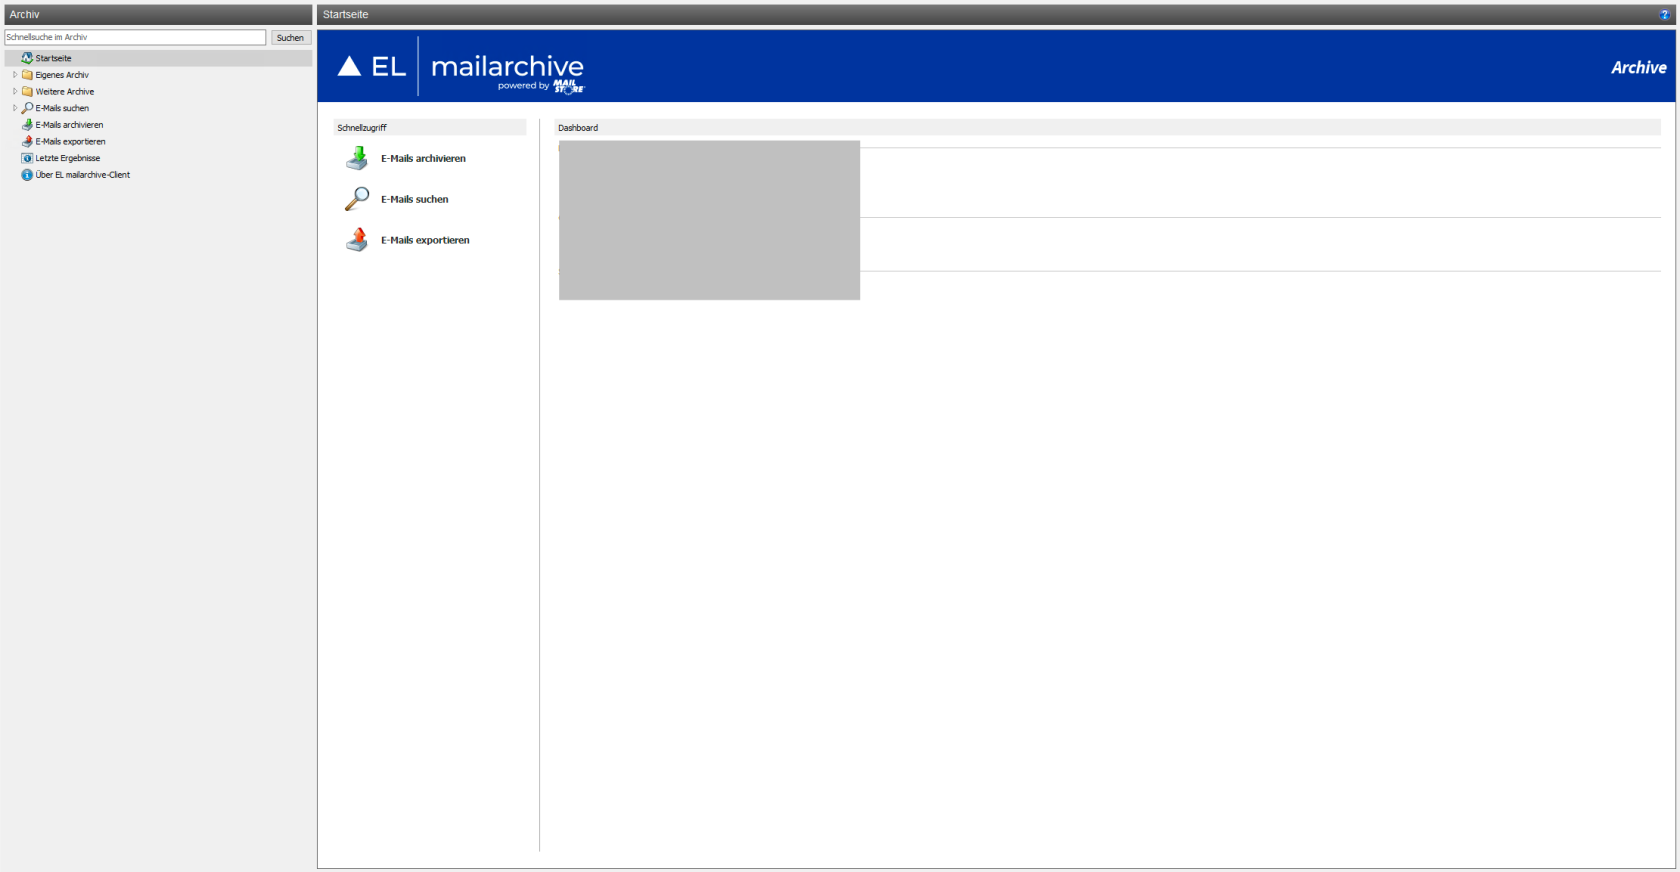This screenshot has width=1680, height=872.
Task: Open Weitere Archive in the sidebar tree
Action: click(65, 92)
